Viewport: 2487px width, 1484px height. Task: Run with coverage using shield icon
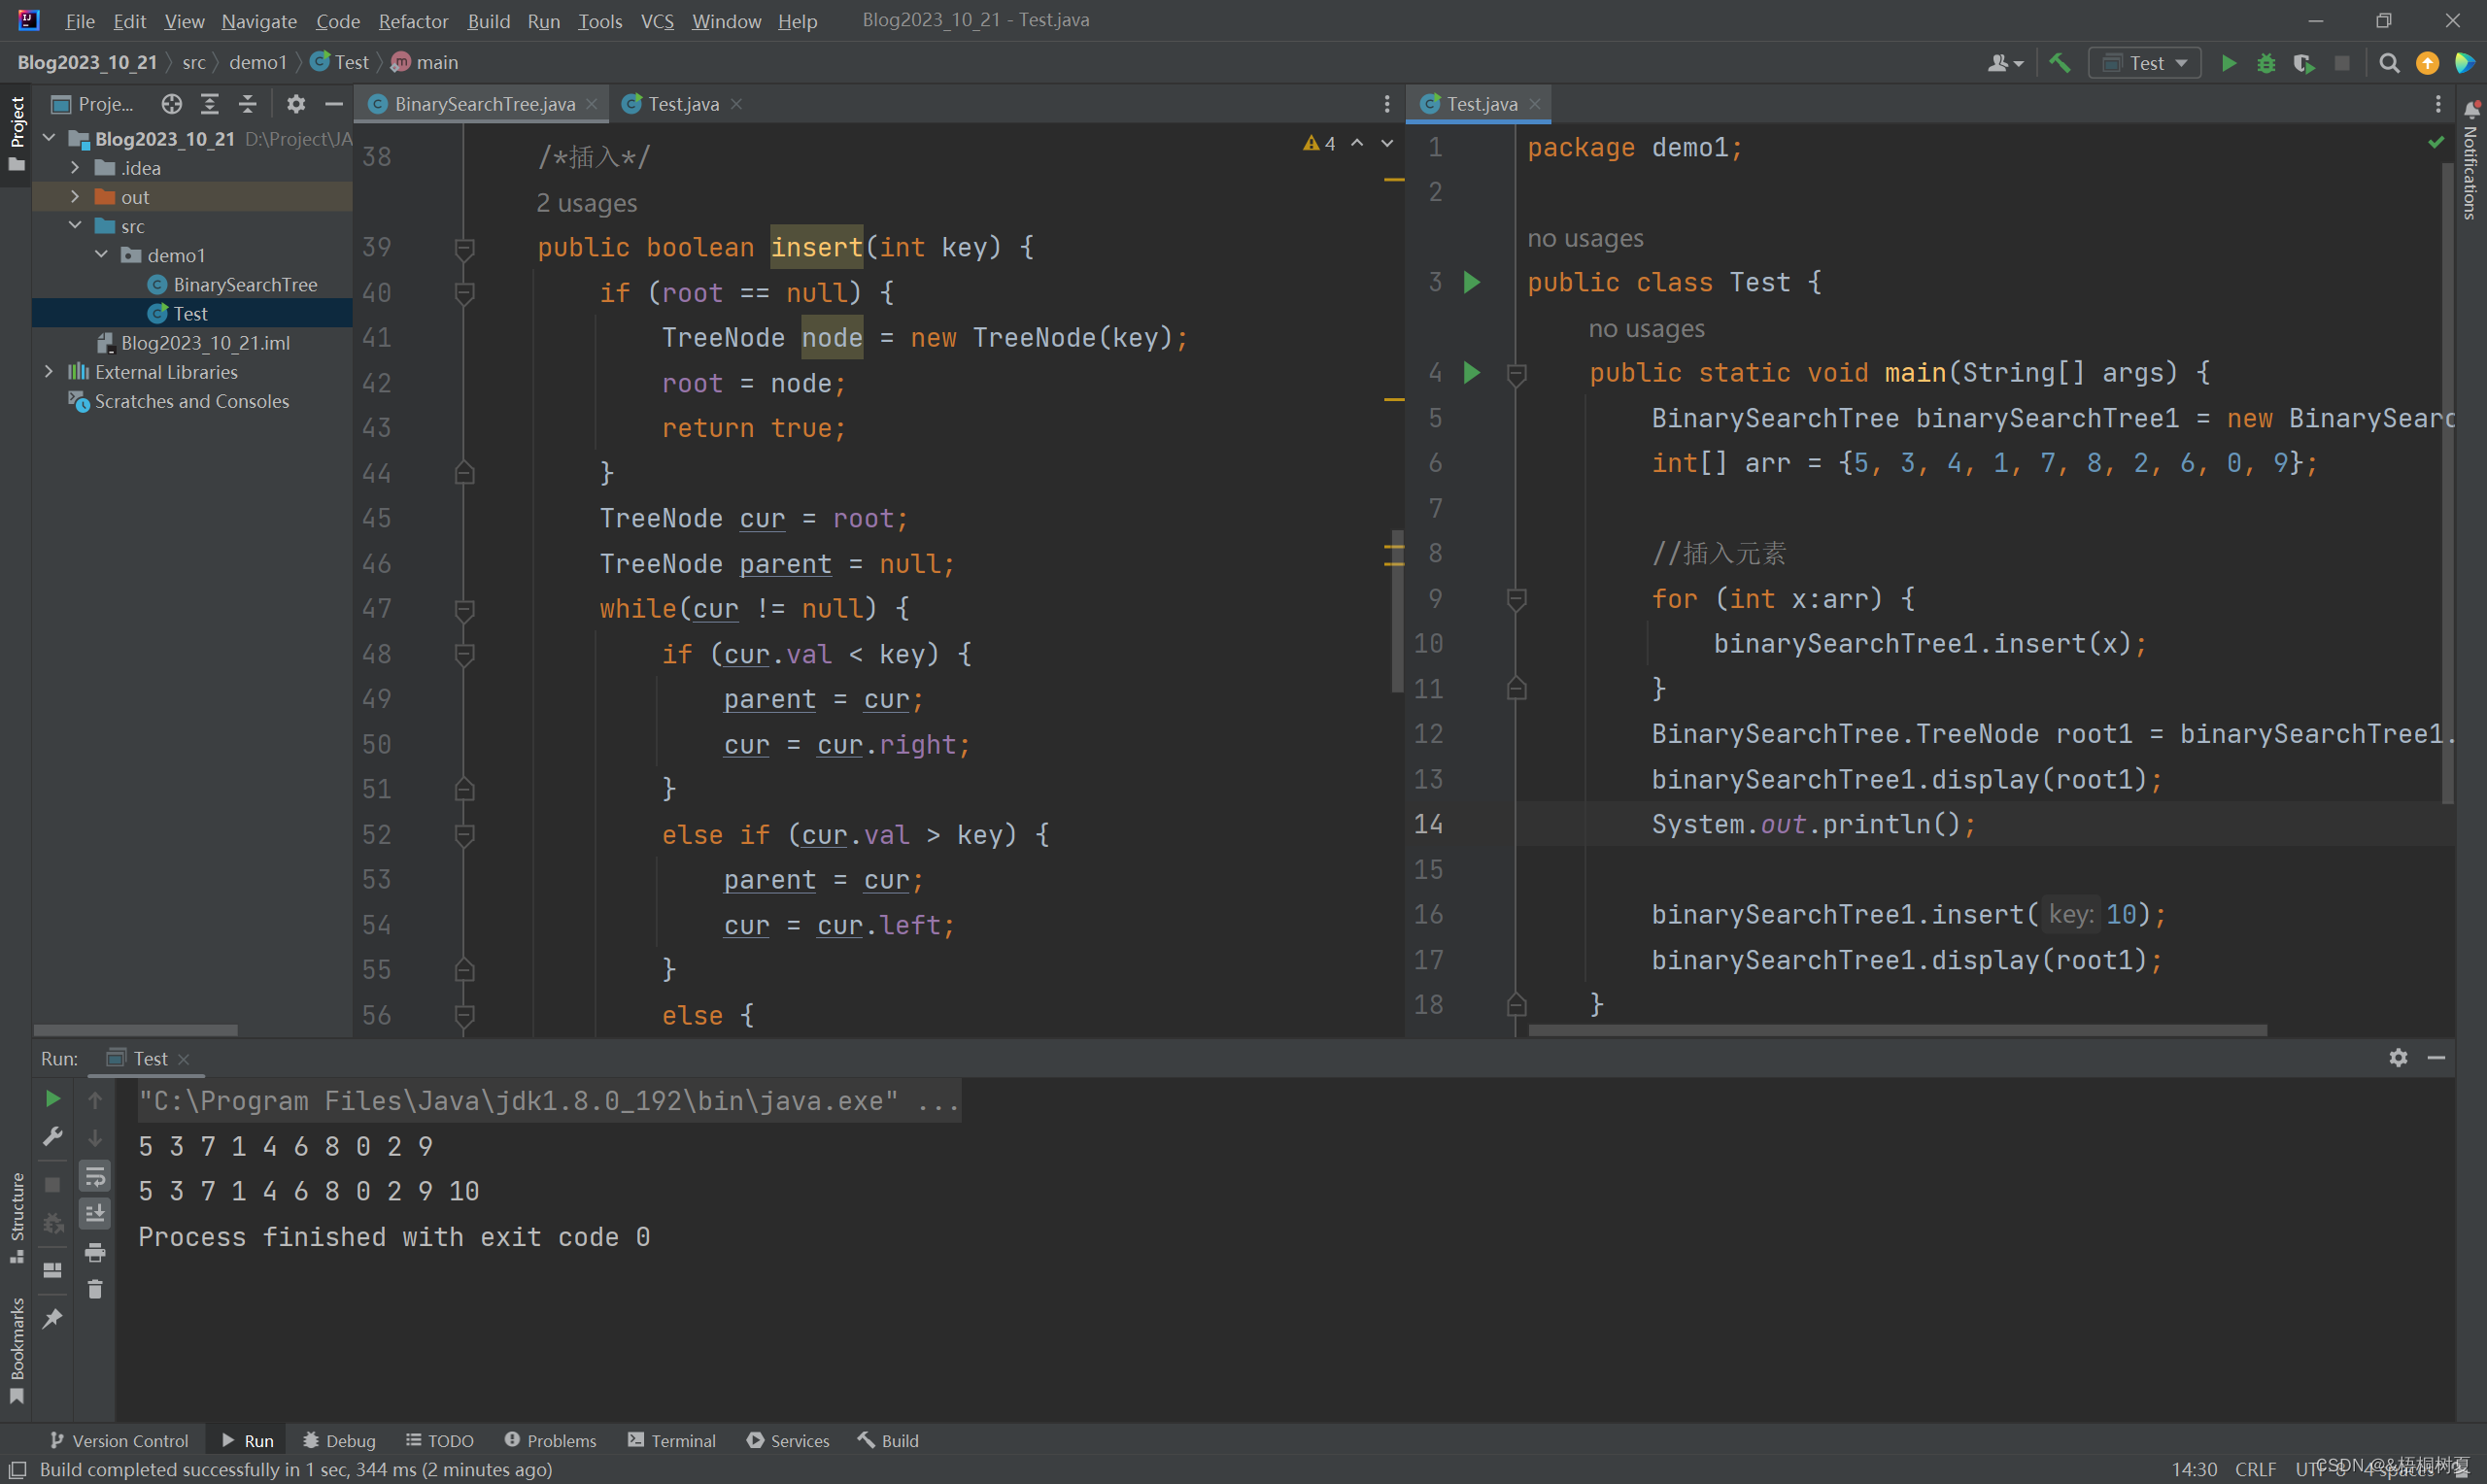(2304, 63)
